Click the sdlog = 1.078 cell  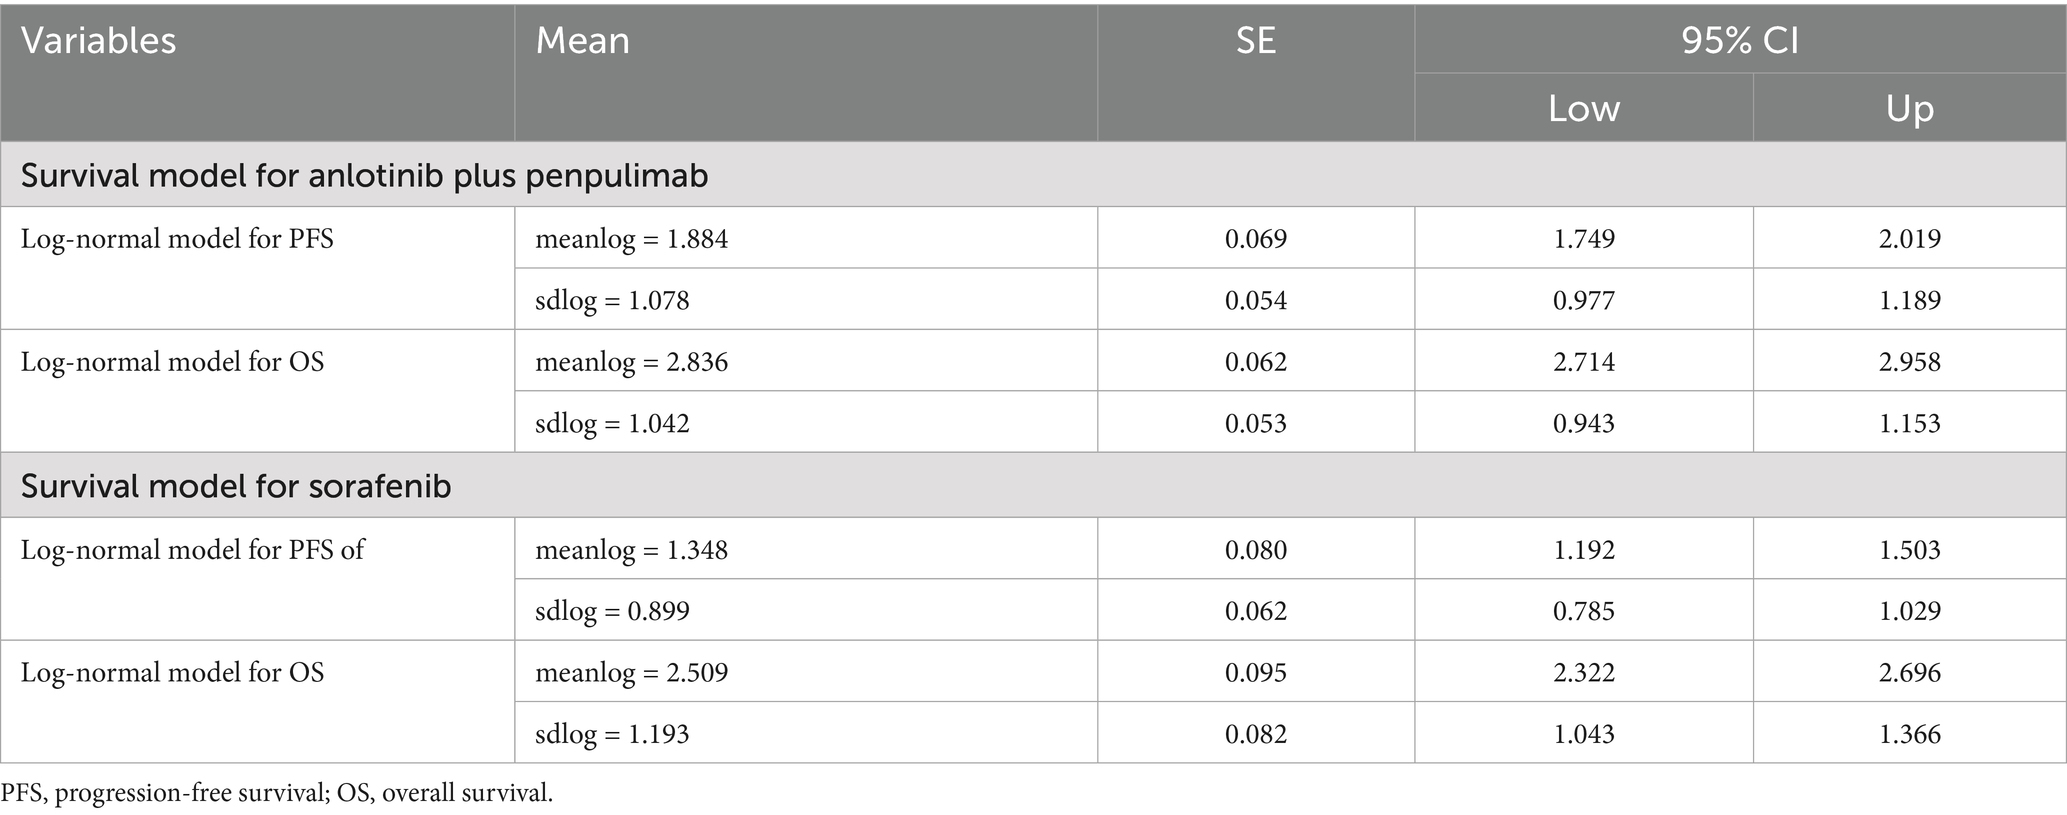tap(612, 300)
